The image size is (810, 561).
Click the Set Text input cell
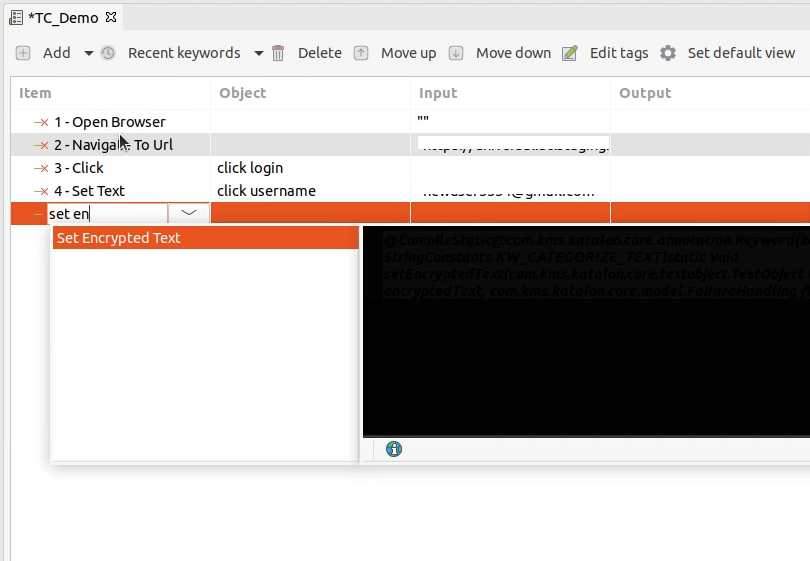coord(510,191)
